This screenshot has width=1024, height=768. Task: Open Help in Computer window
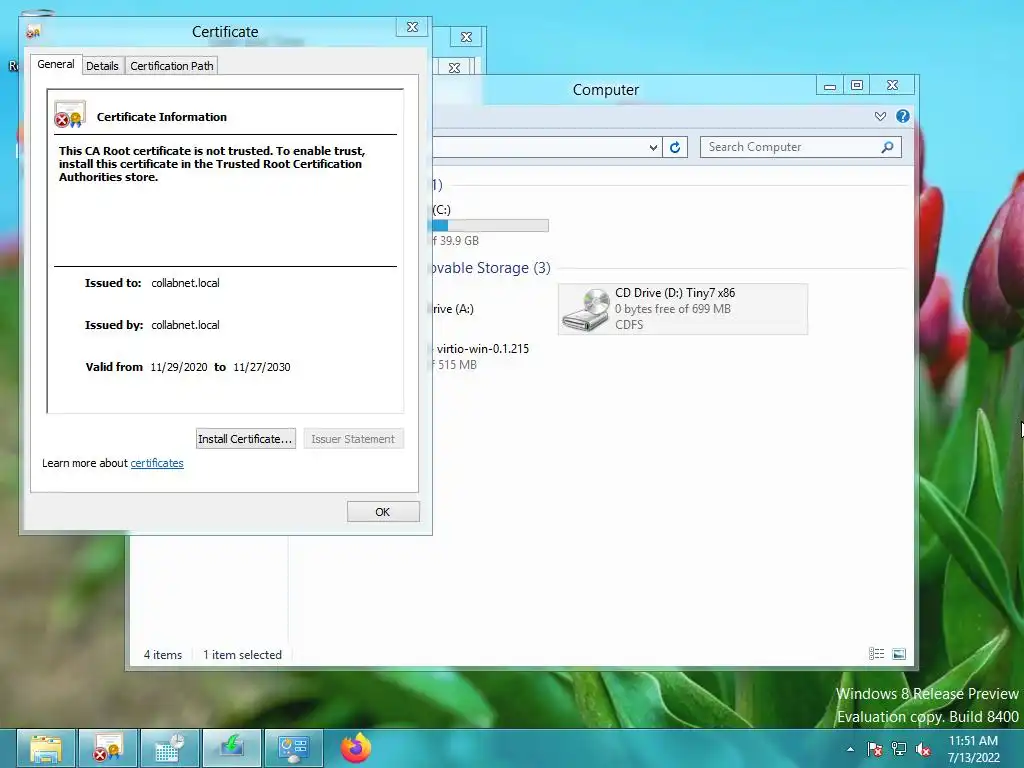tap(903, 116)
